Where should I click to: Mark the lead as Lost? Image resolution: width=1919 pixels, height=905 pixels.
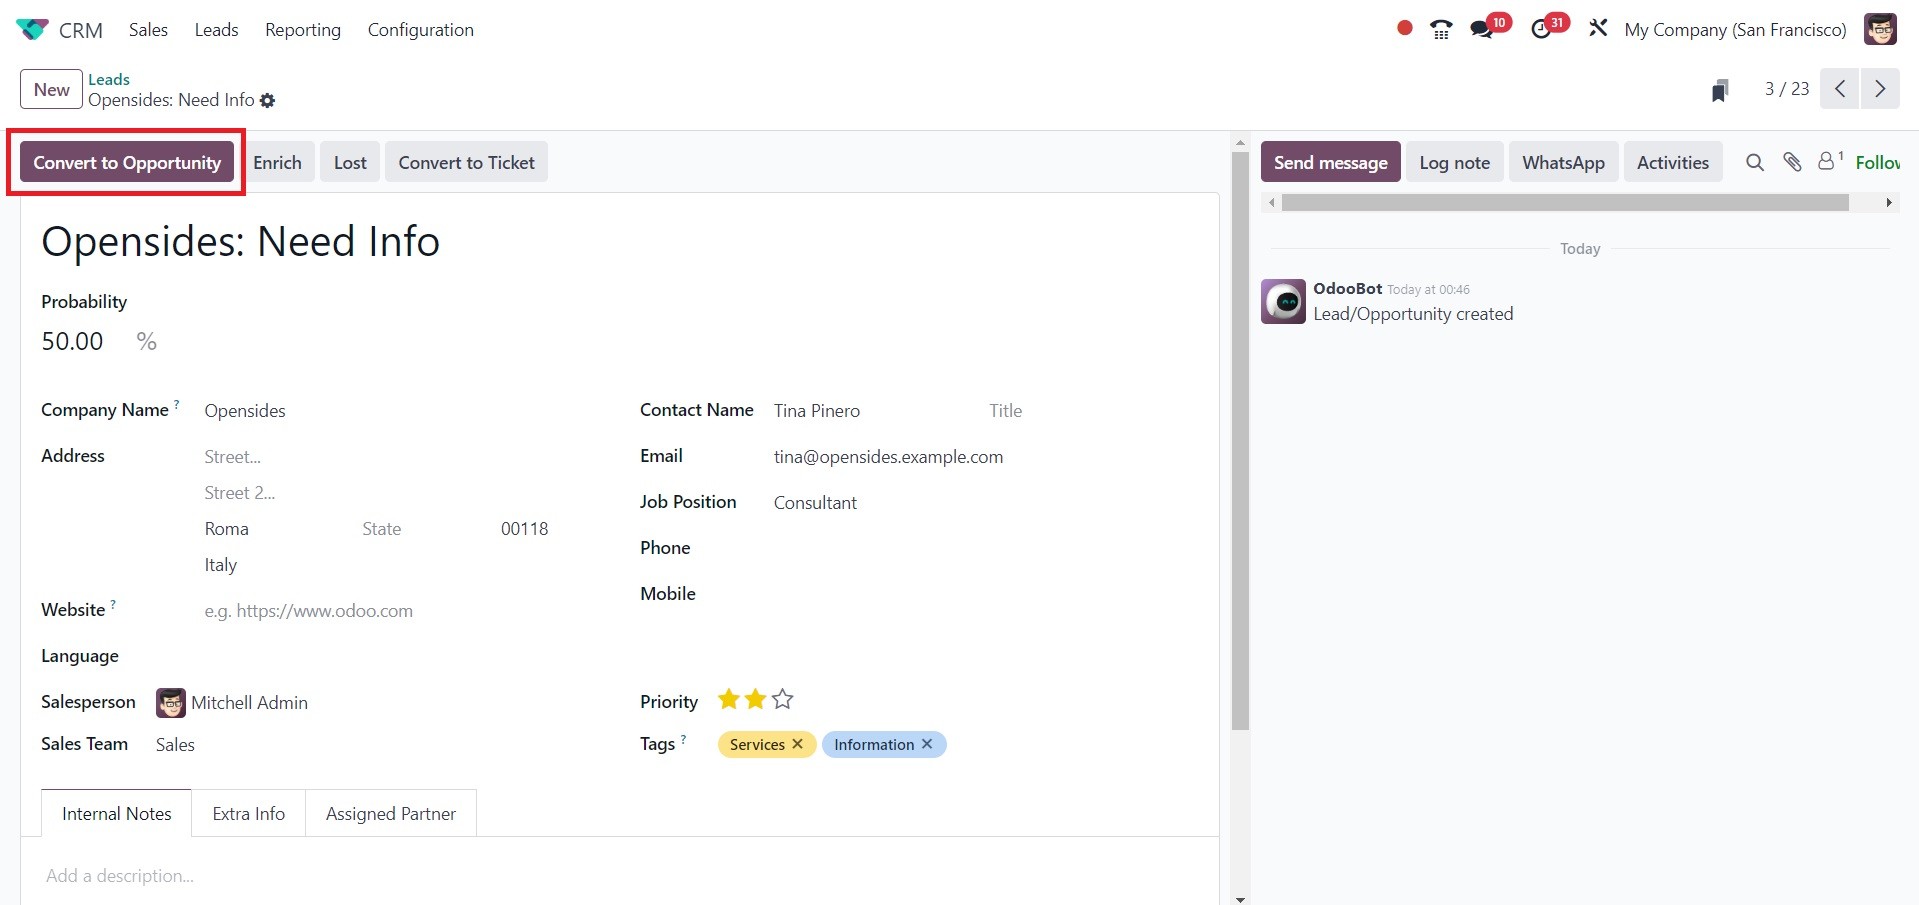pos(350,162)
